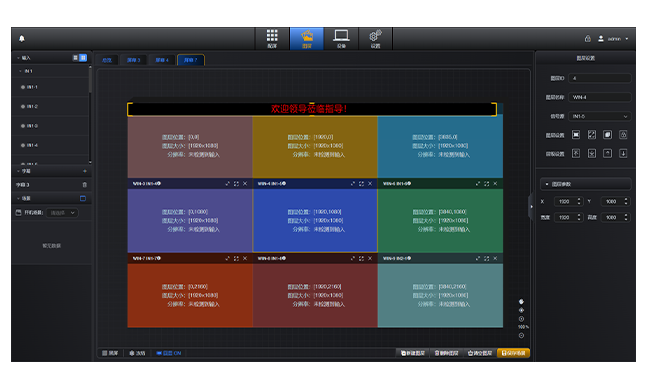Open the notification bell in top bar

coord(22,38)
